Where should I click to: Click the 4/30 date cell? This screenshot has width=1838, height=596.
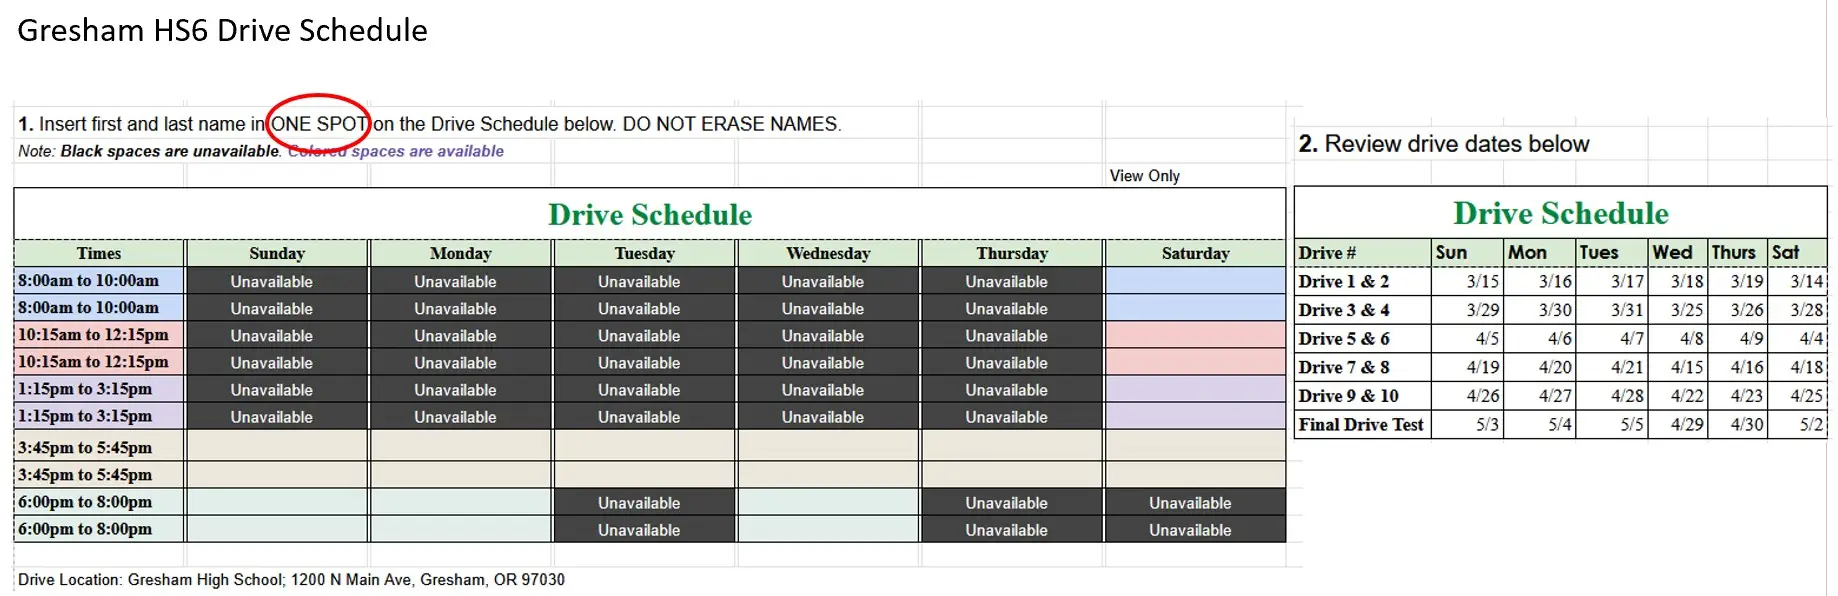click(1746, 425)
